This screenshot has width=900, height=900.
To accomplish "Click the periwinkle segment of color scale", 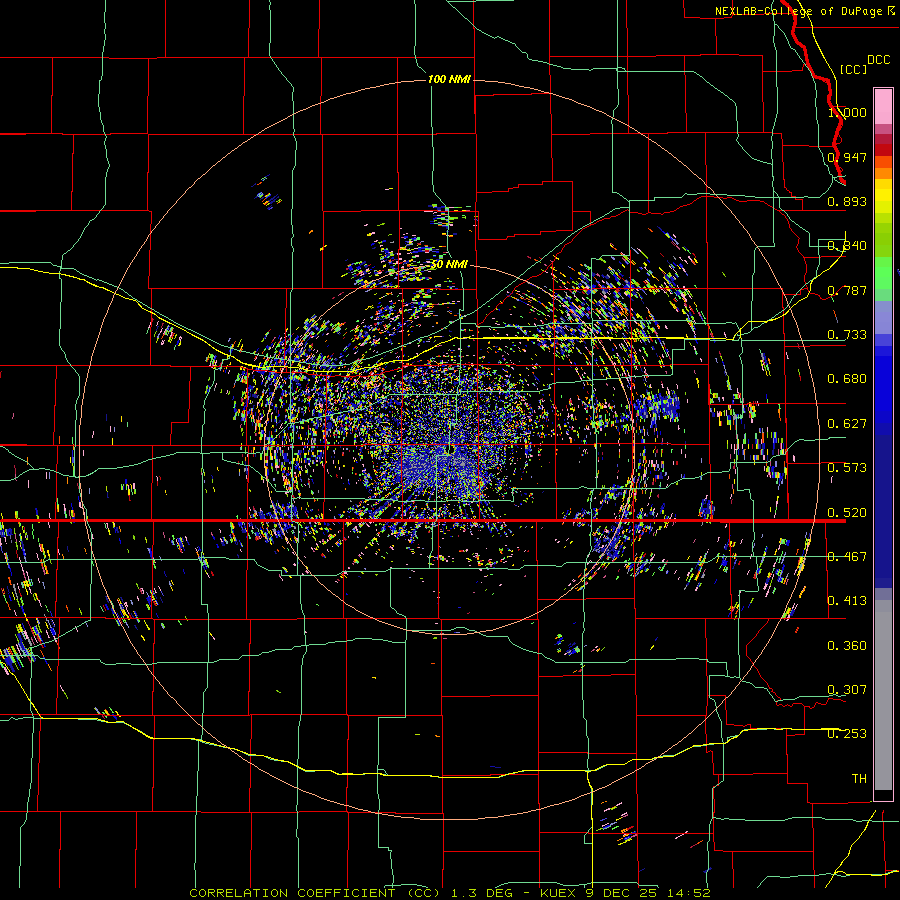I will click(883, 317).
